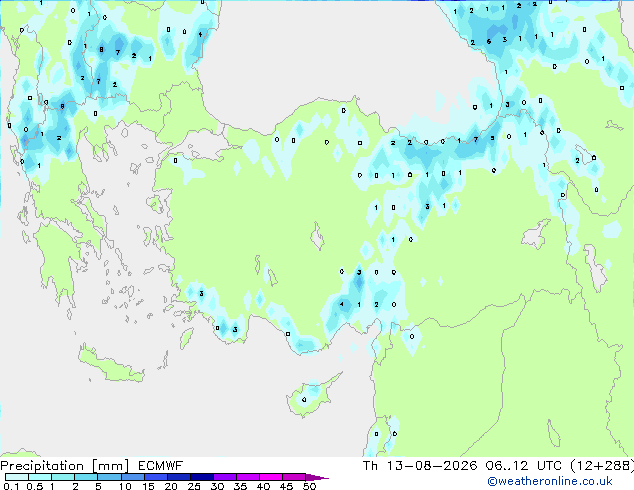Click the 10–15 mm legend swatch

(x=132, y=477)
